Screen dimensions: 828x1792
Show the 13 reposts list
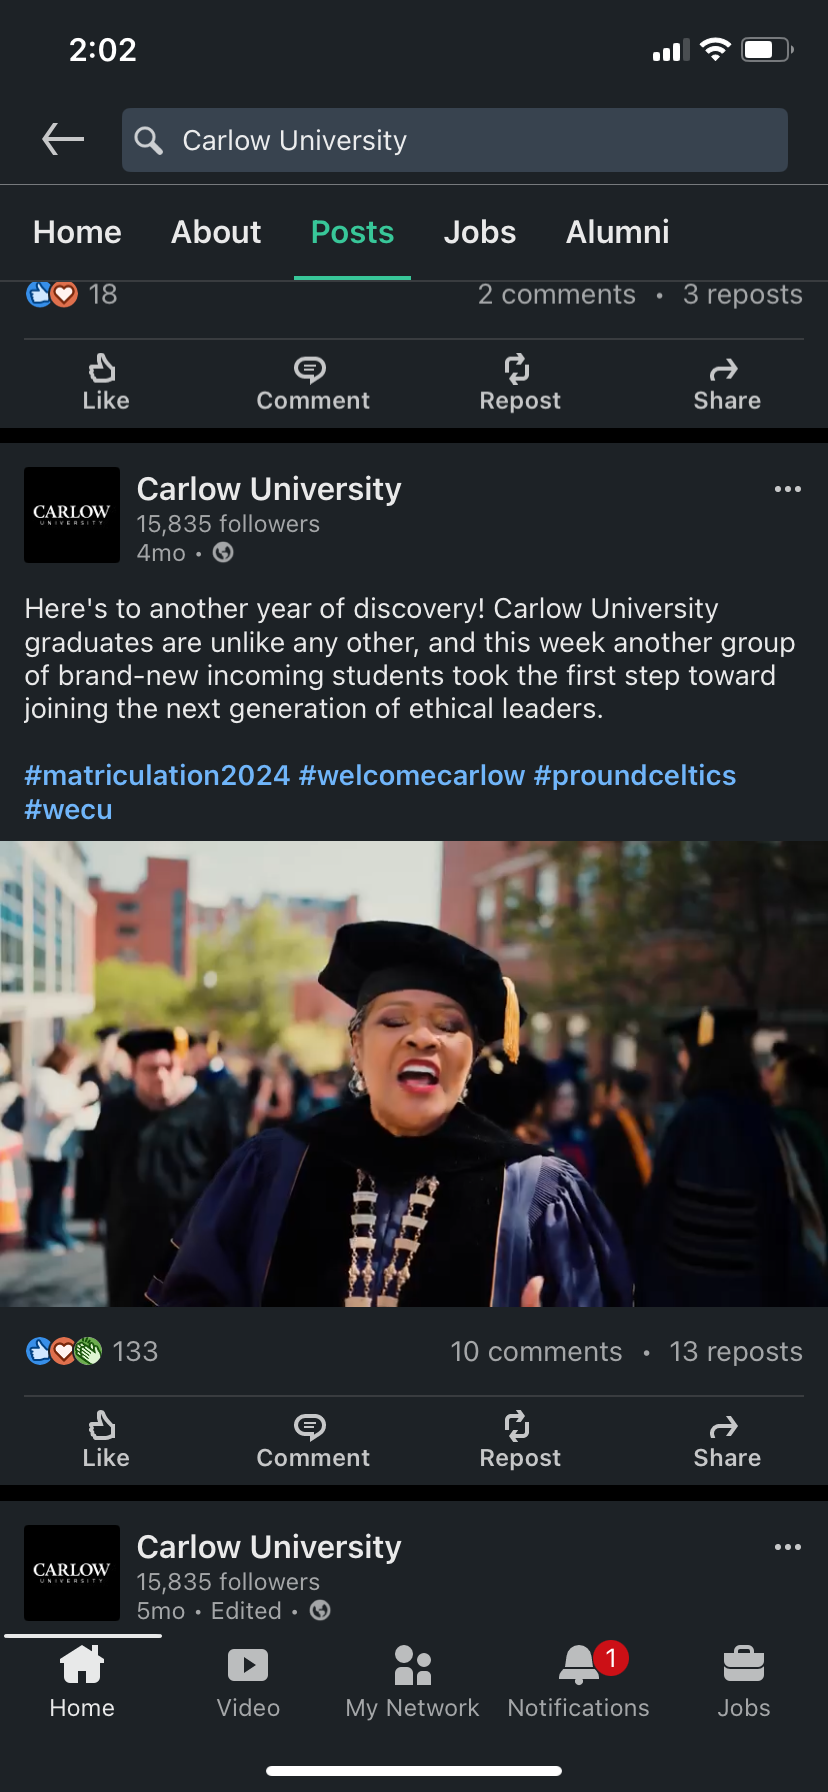coord(736,1352)
